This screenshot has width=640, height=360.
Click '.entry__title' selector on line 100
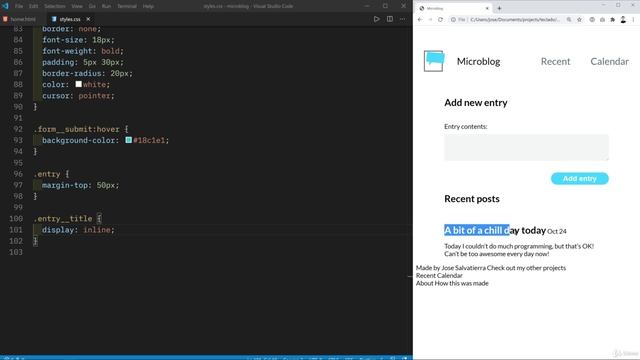coord(63,219)
